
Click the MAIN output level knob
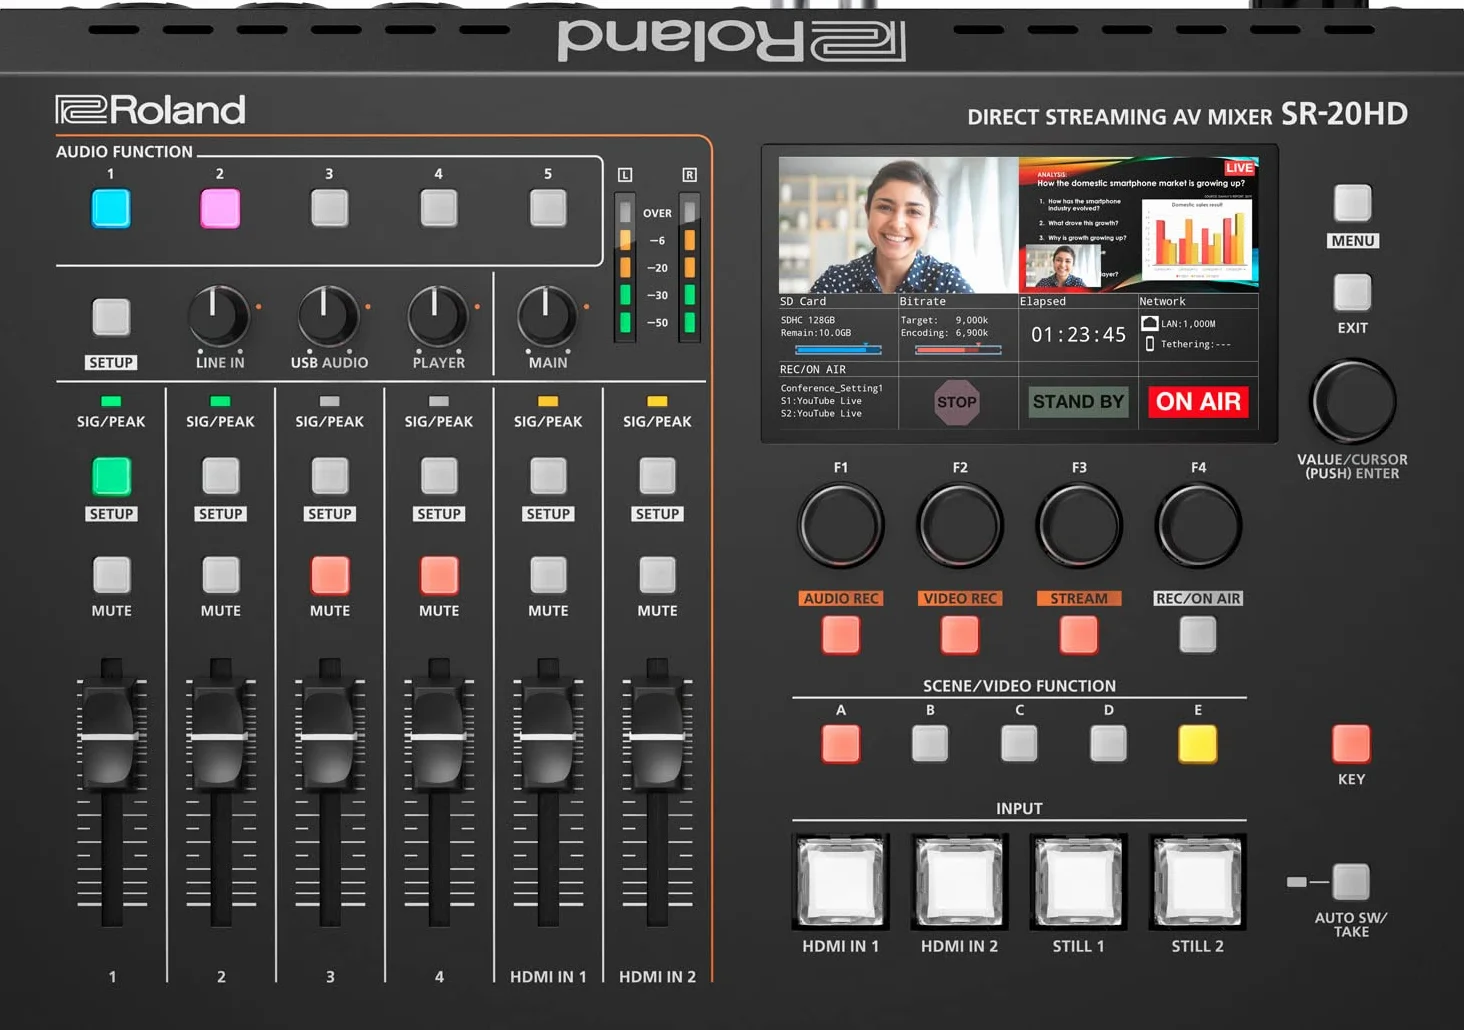(x=546, y=316)
